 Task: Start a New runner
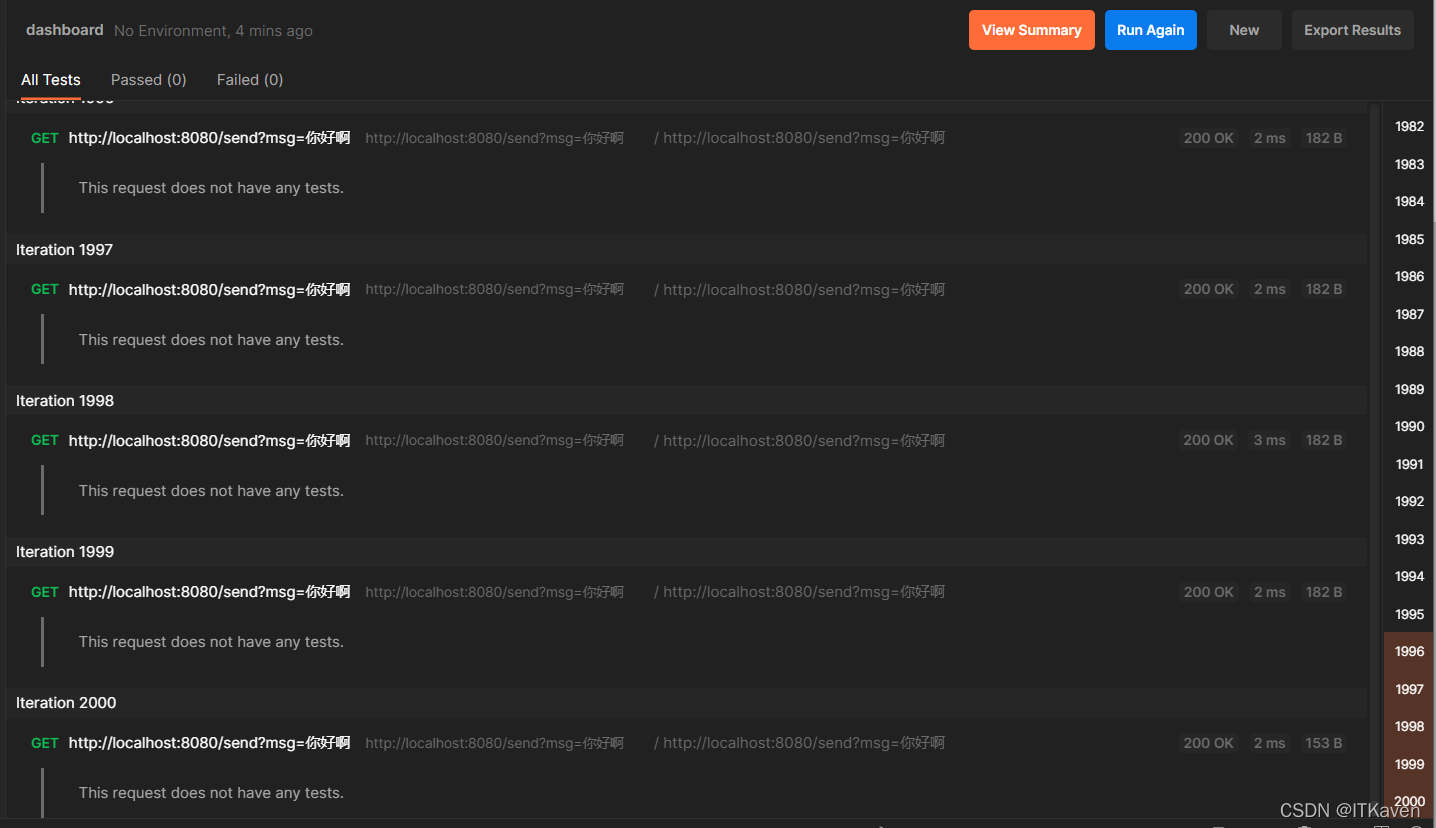coord(1244,30)
